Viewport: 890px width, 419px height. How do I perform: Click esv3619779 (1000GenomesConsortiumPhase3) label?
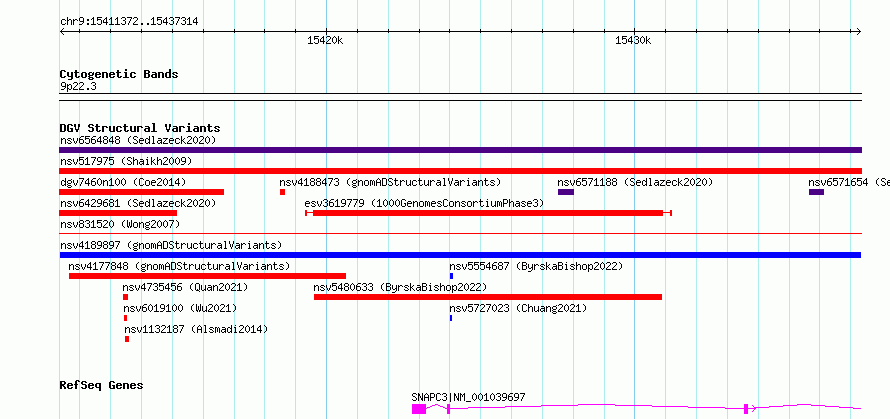[424, 203]
